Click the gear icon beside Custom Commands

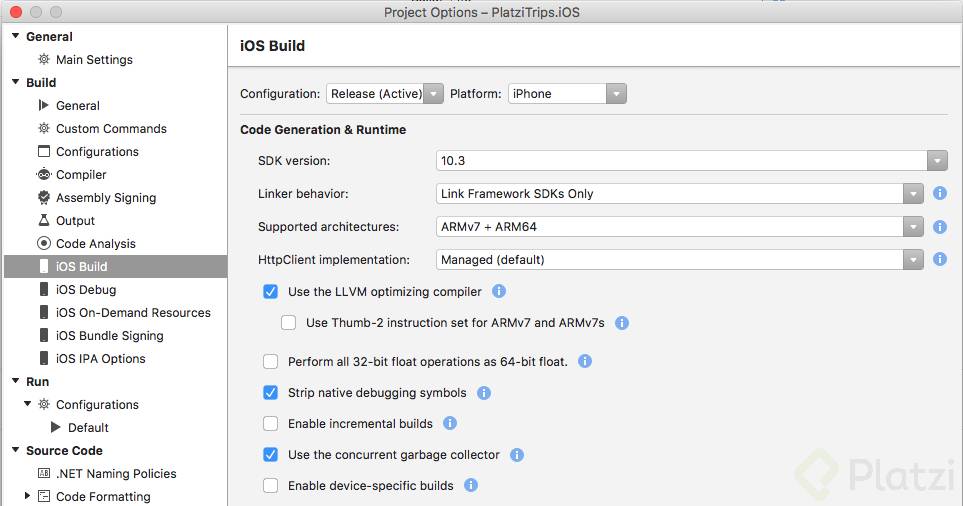pos(44,128)
